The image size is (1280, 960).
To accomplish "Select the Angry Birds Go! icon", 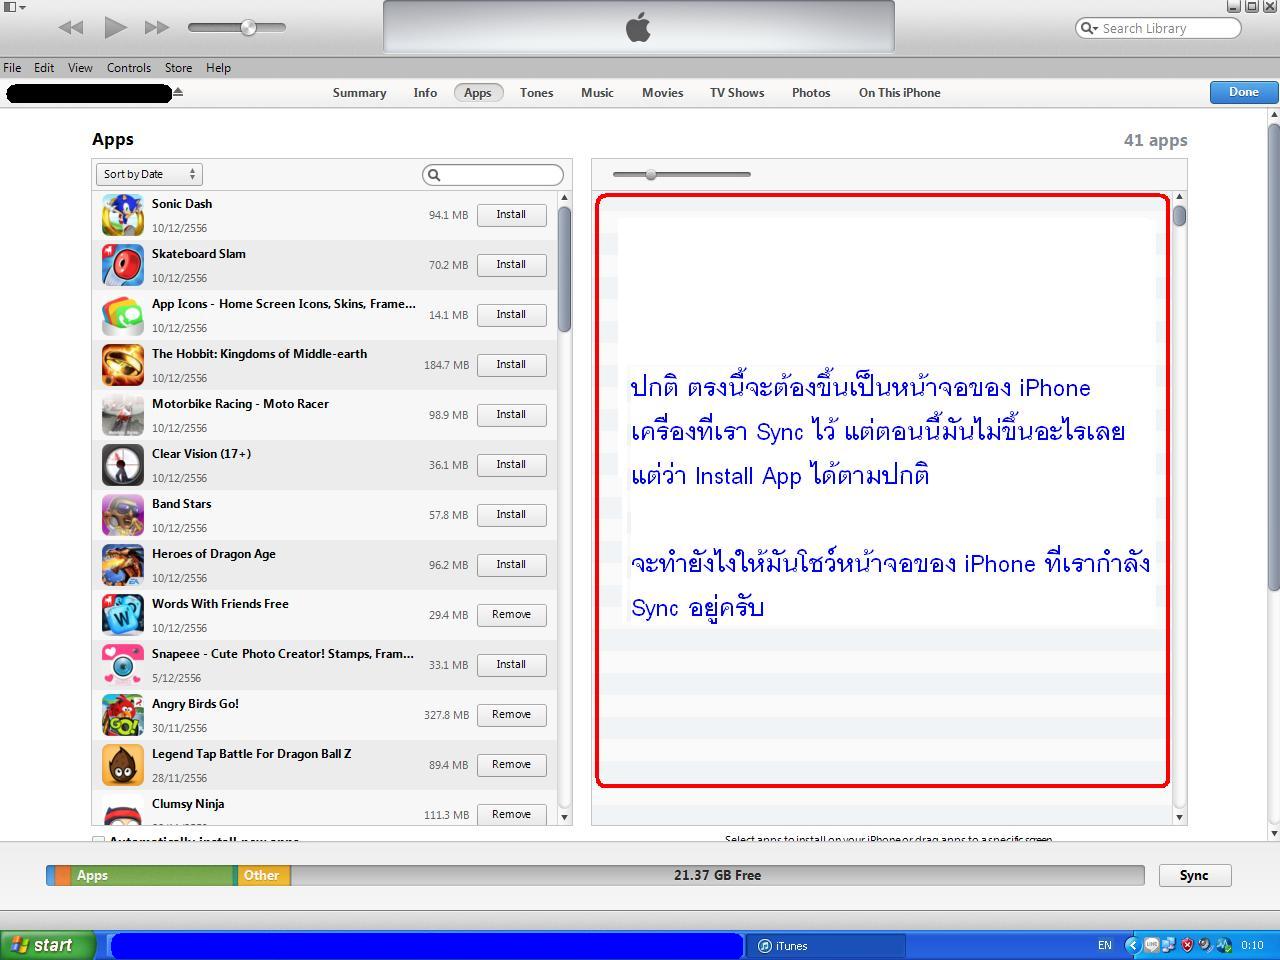I will pyautogui.click(x=122, y=715).
